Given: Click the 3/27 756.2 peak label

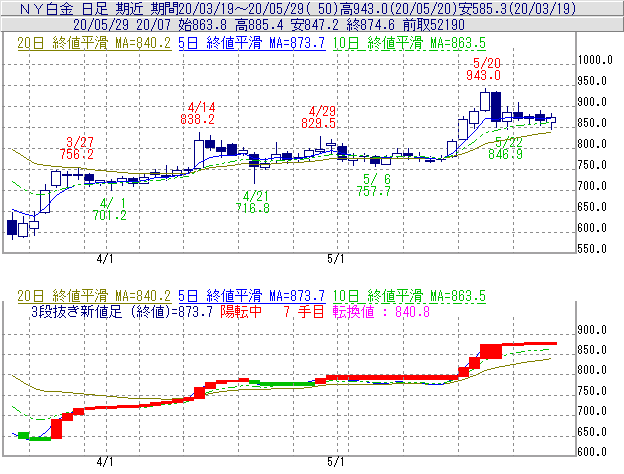Looking at the screenshot, I should pyautogui.click(x=77, y=148).
